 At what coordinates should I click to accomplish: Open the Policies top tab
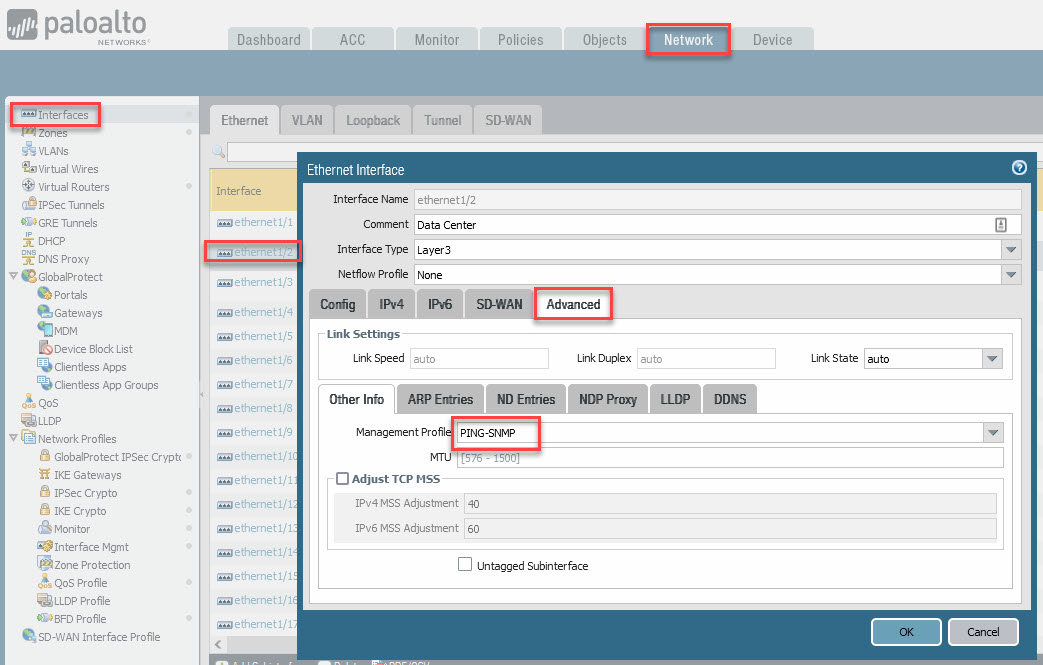click(520, 40)
